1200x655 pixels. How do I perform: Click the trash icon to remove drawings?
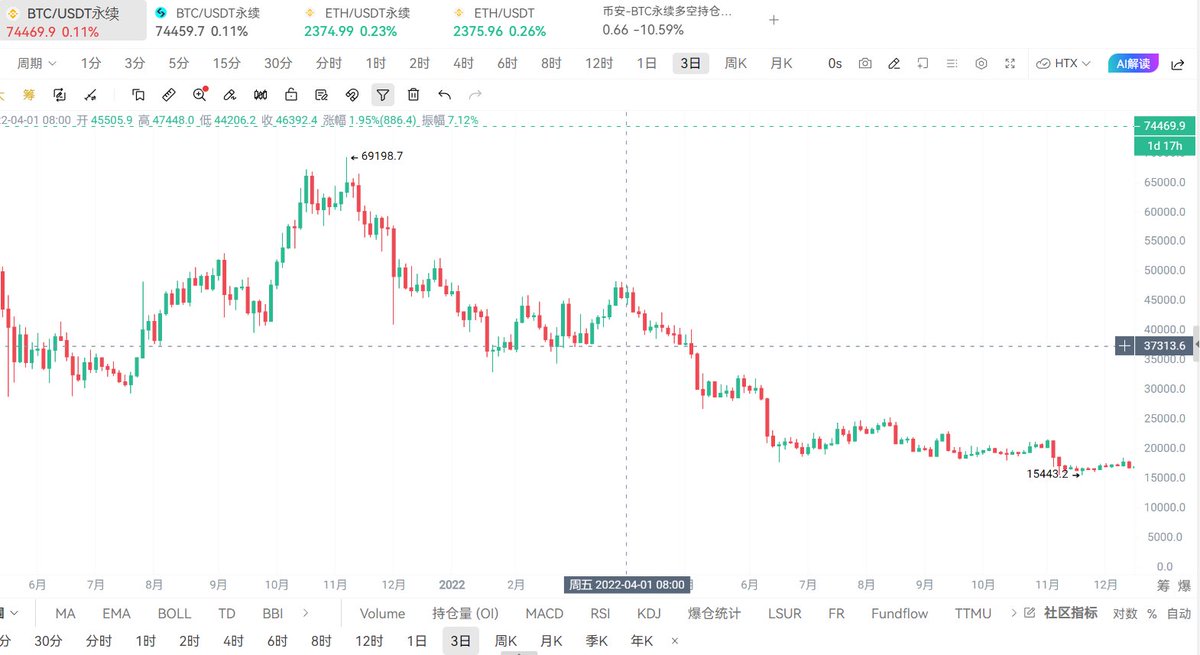tap(412, 94)
